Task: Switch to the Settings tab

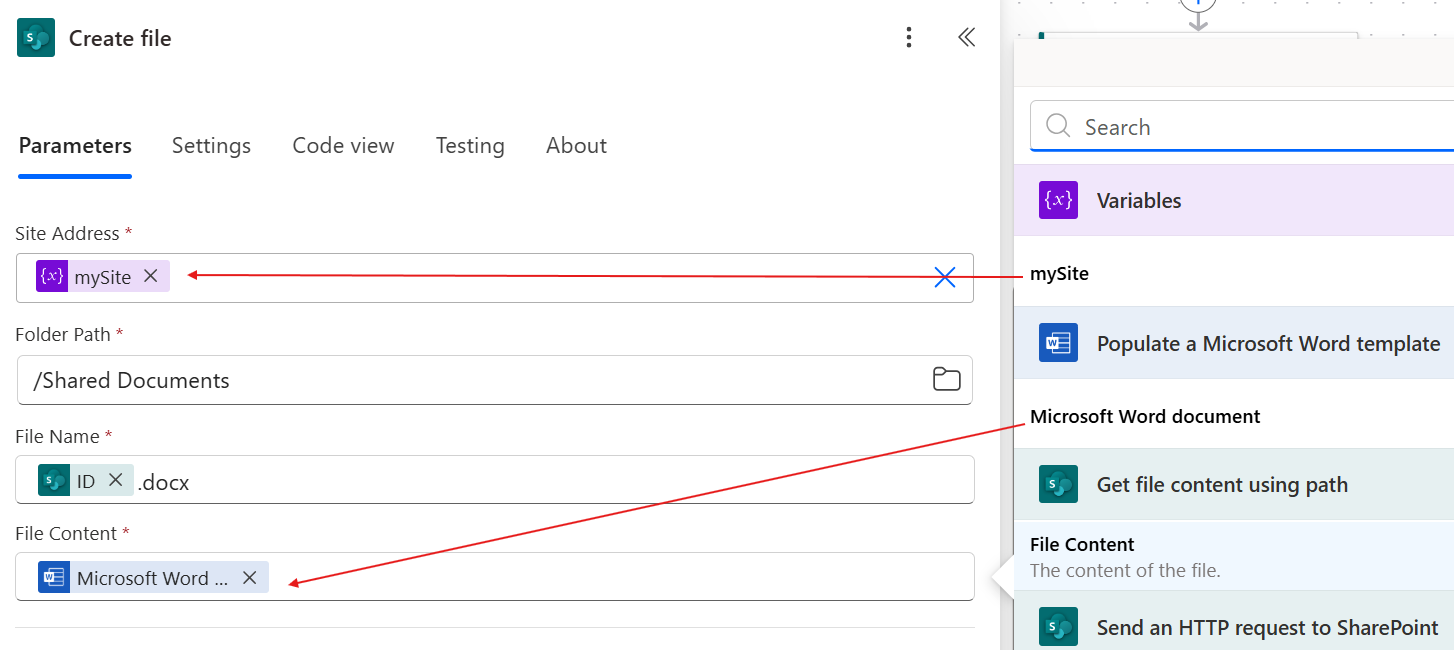Action: [x=211, y=146]
